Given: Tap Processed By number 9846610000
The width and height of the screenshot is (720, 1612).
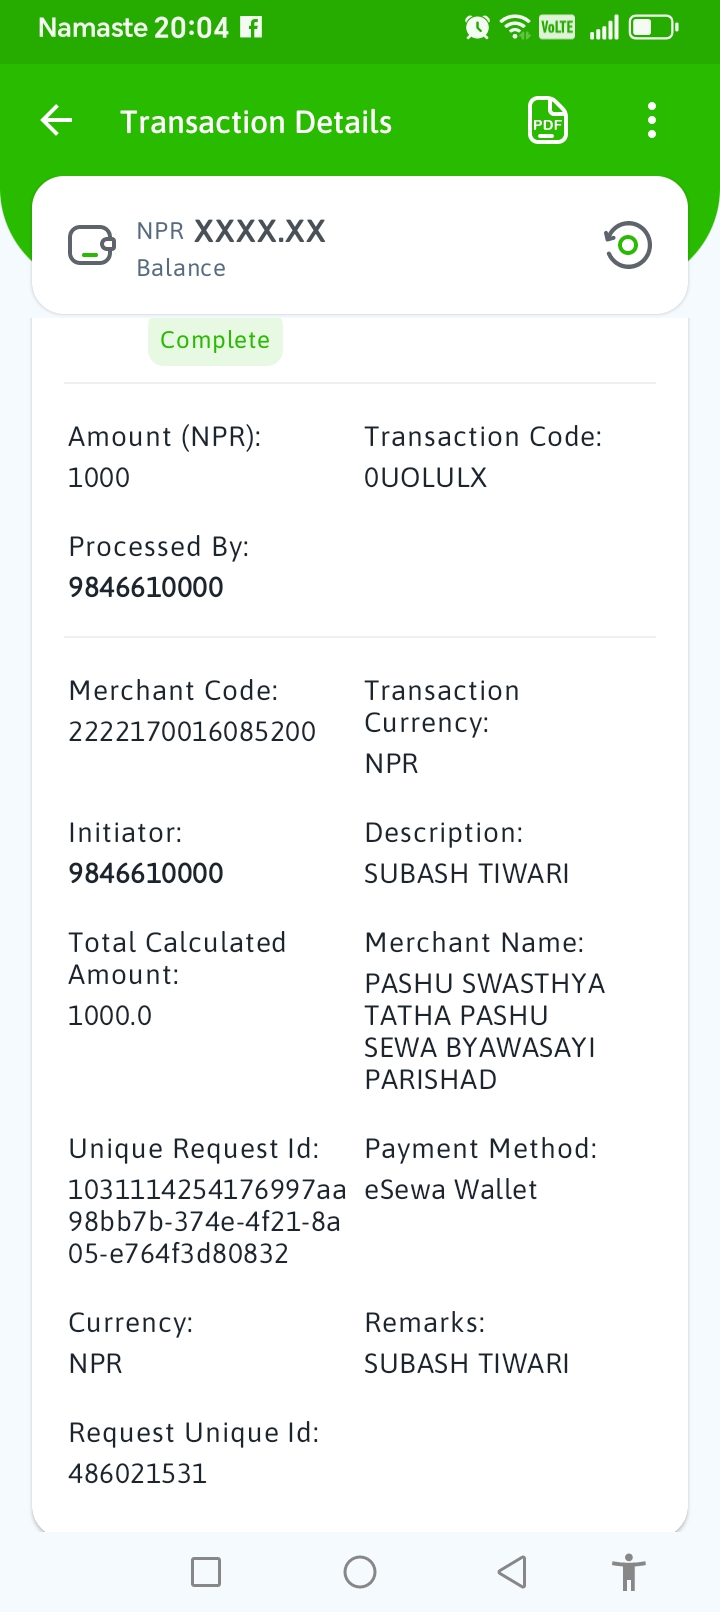Looking at the screenshot, I should pos(146,588).
